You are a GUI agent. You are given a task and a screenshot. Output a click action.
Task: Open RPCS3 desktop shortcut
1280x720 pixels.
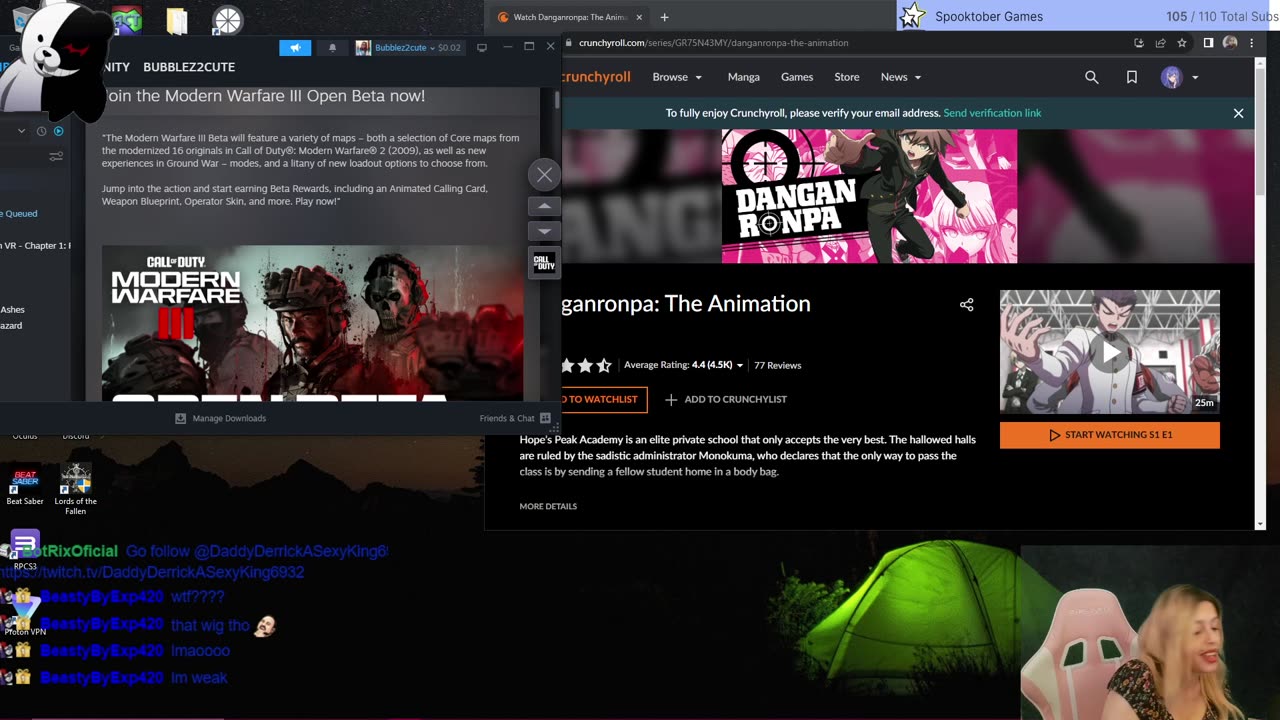[25, 550]
